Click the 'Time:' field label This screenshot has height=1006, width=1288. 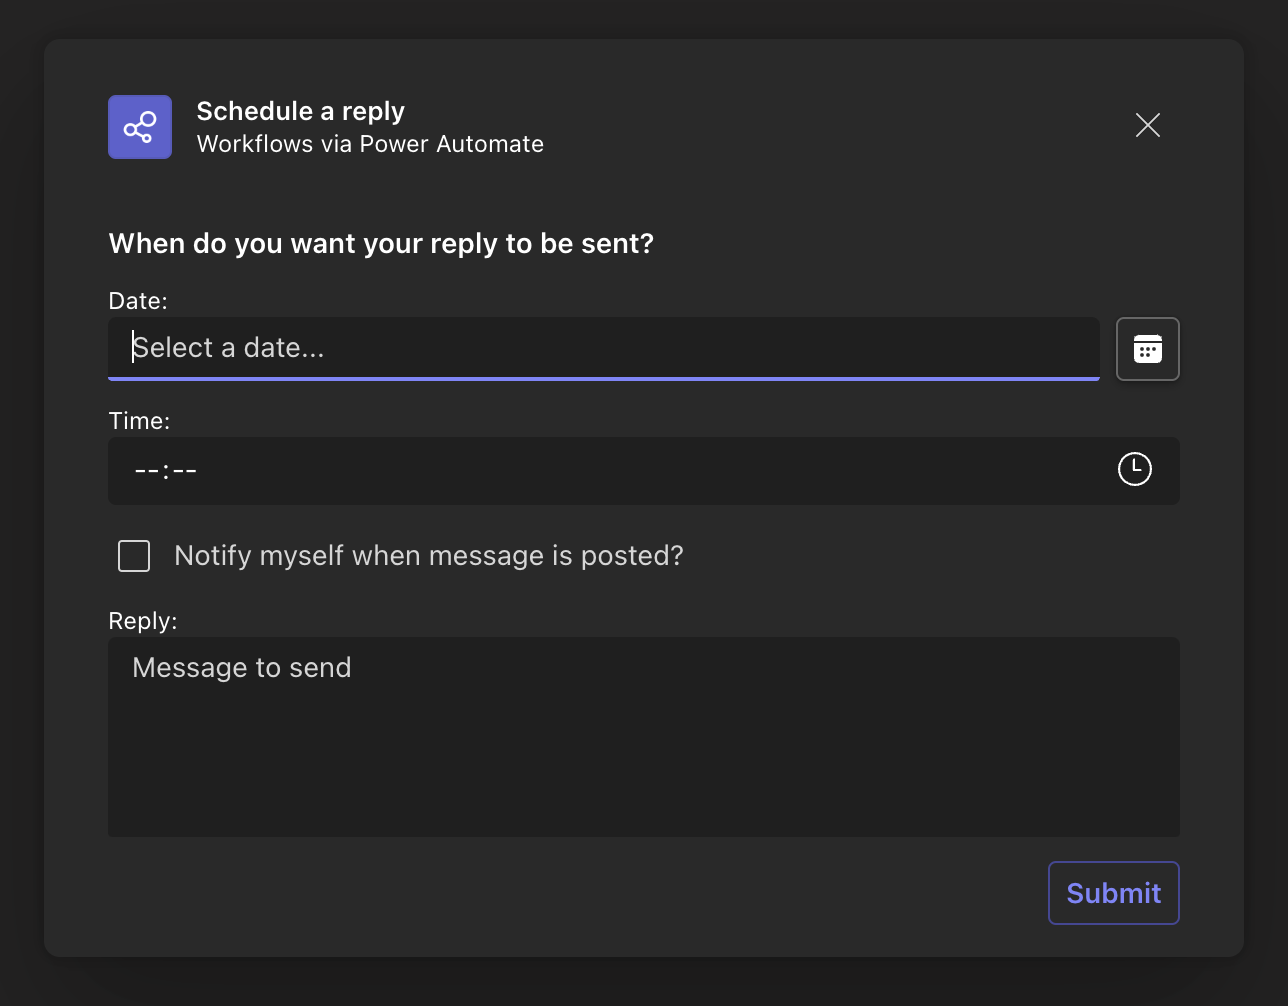(139, 421)
